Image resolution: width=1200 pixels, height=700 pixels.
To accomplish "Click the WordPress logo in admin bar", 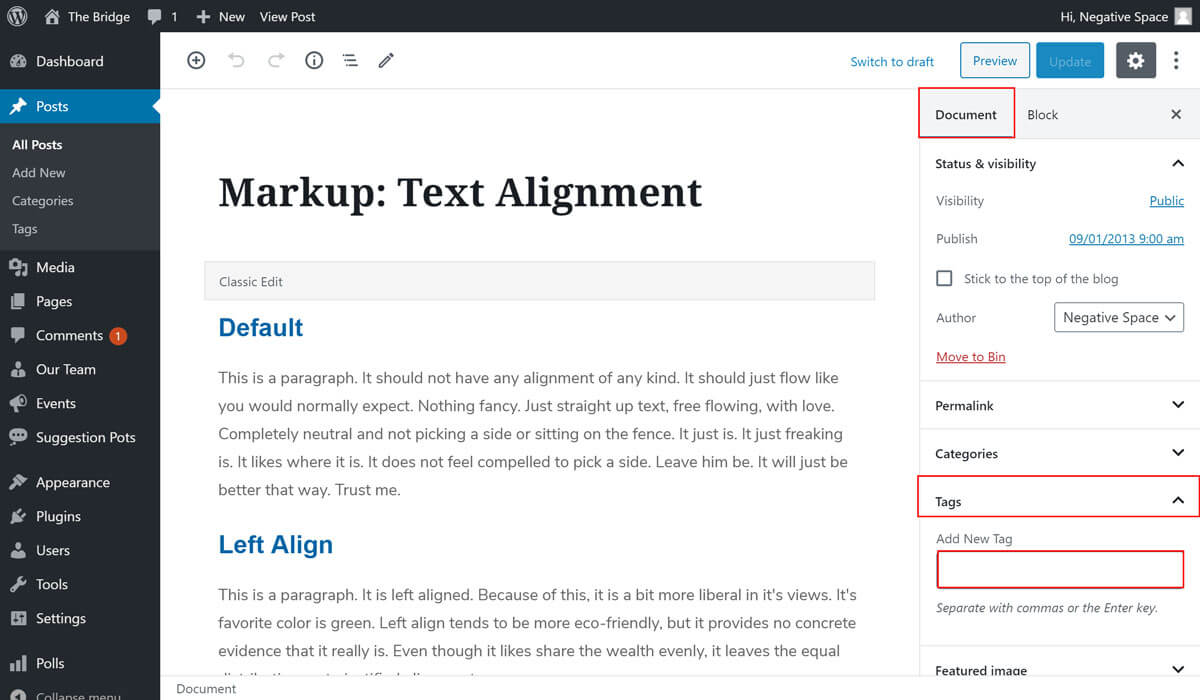I will [x=17, y=16].
